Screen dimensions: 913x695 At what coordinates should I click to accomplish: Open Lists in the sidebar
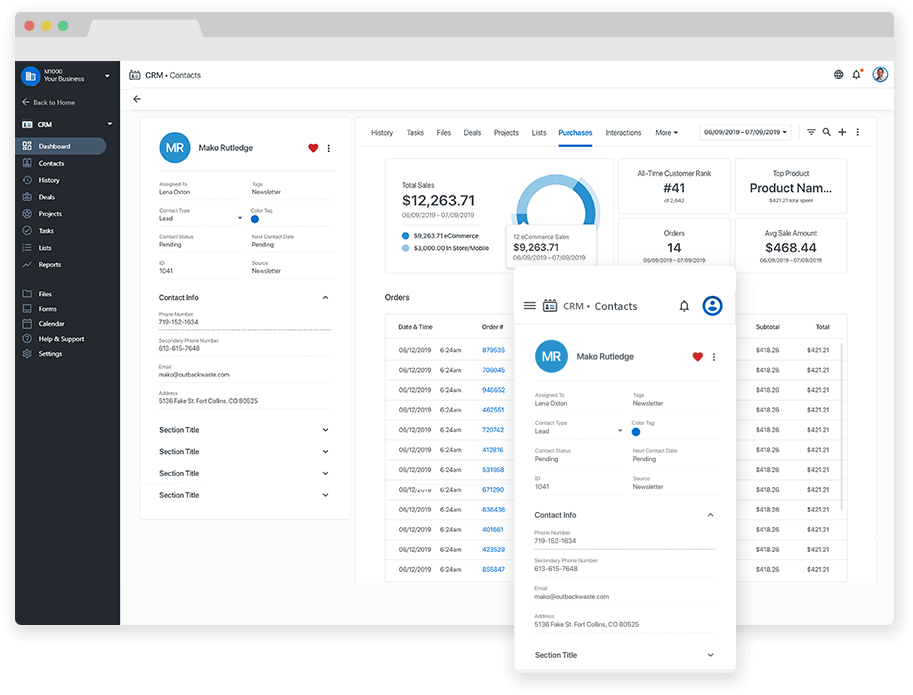(45, 248)
